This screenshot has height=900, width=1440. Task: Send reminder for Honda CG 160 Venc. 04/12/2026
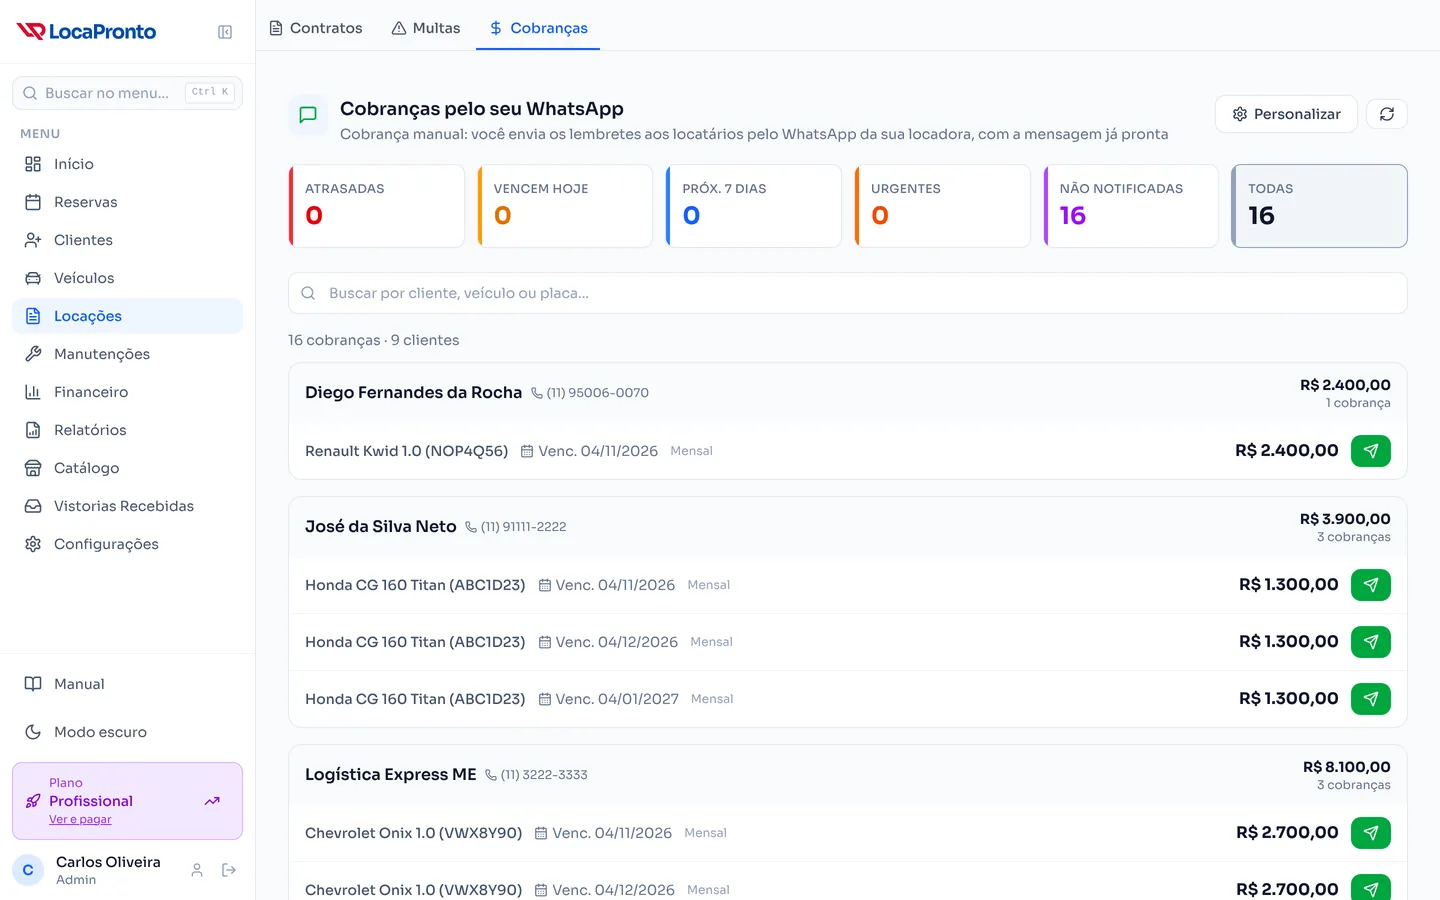coord(1371,642)
